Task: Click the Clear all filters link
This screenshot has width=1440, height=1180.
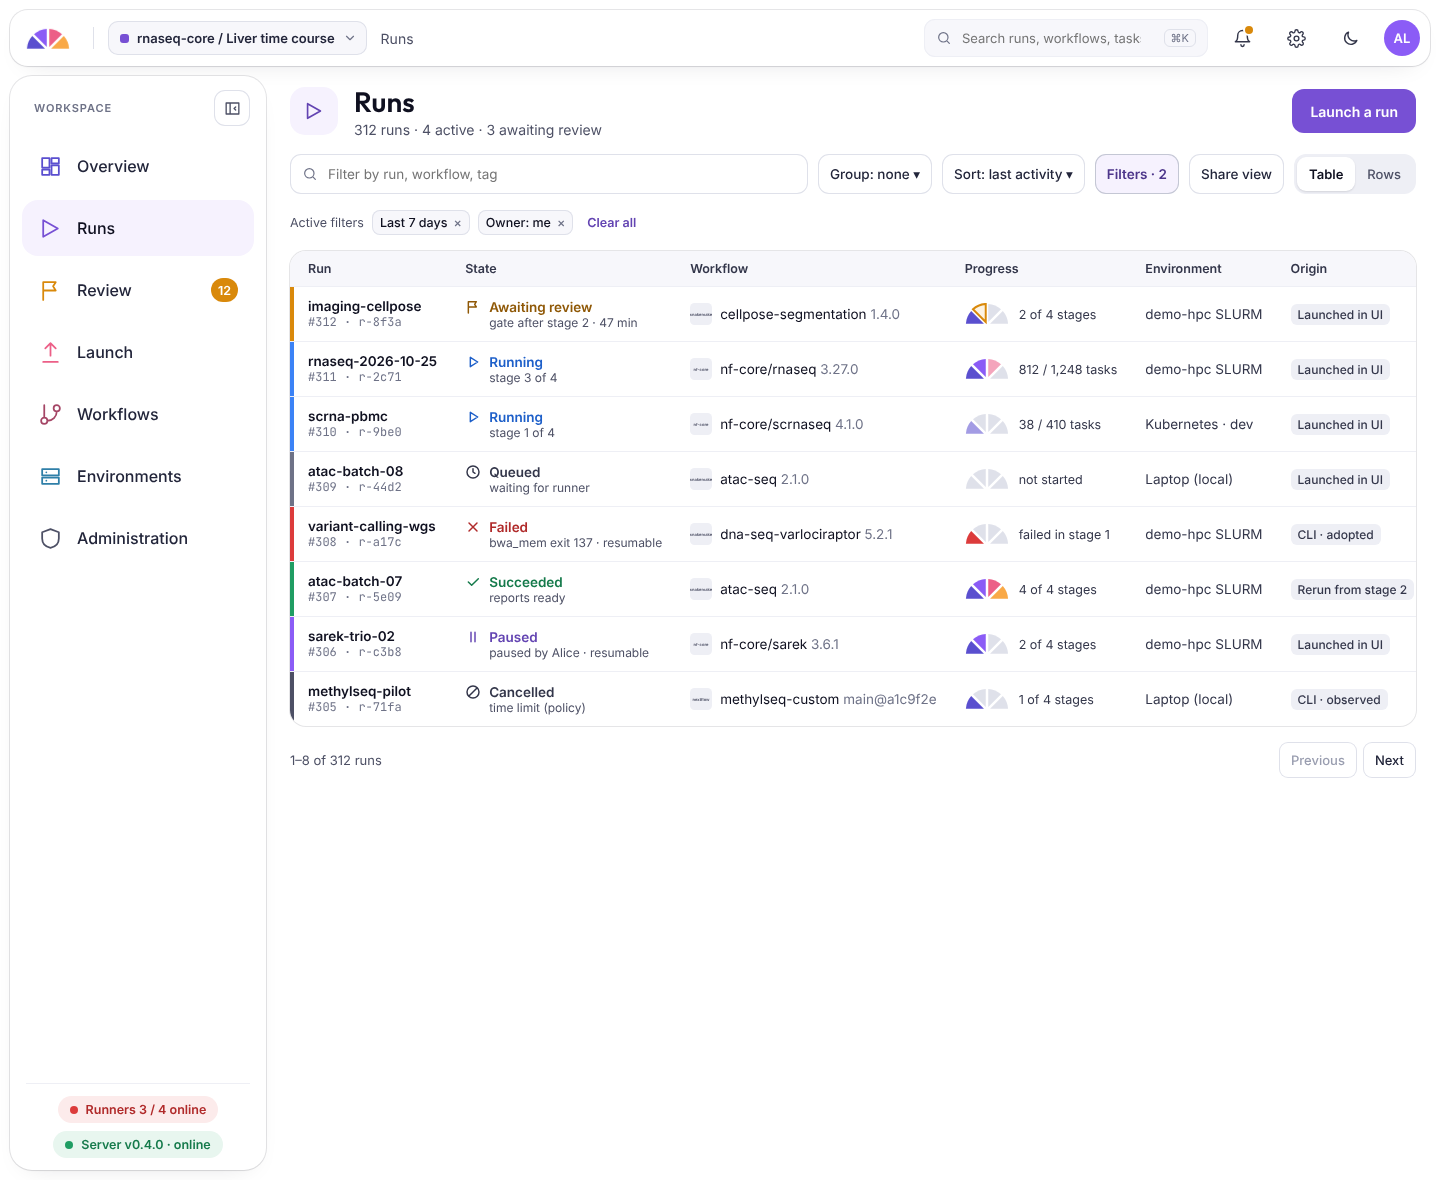Action: click(612, 223)
